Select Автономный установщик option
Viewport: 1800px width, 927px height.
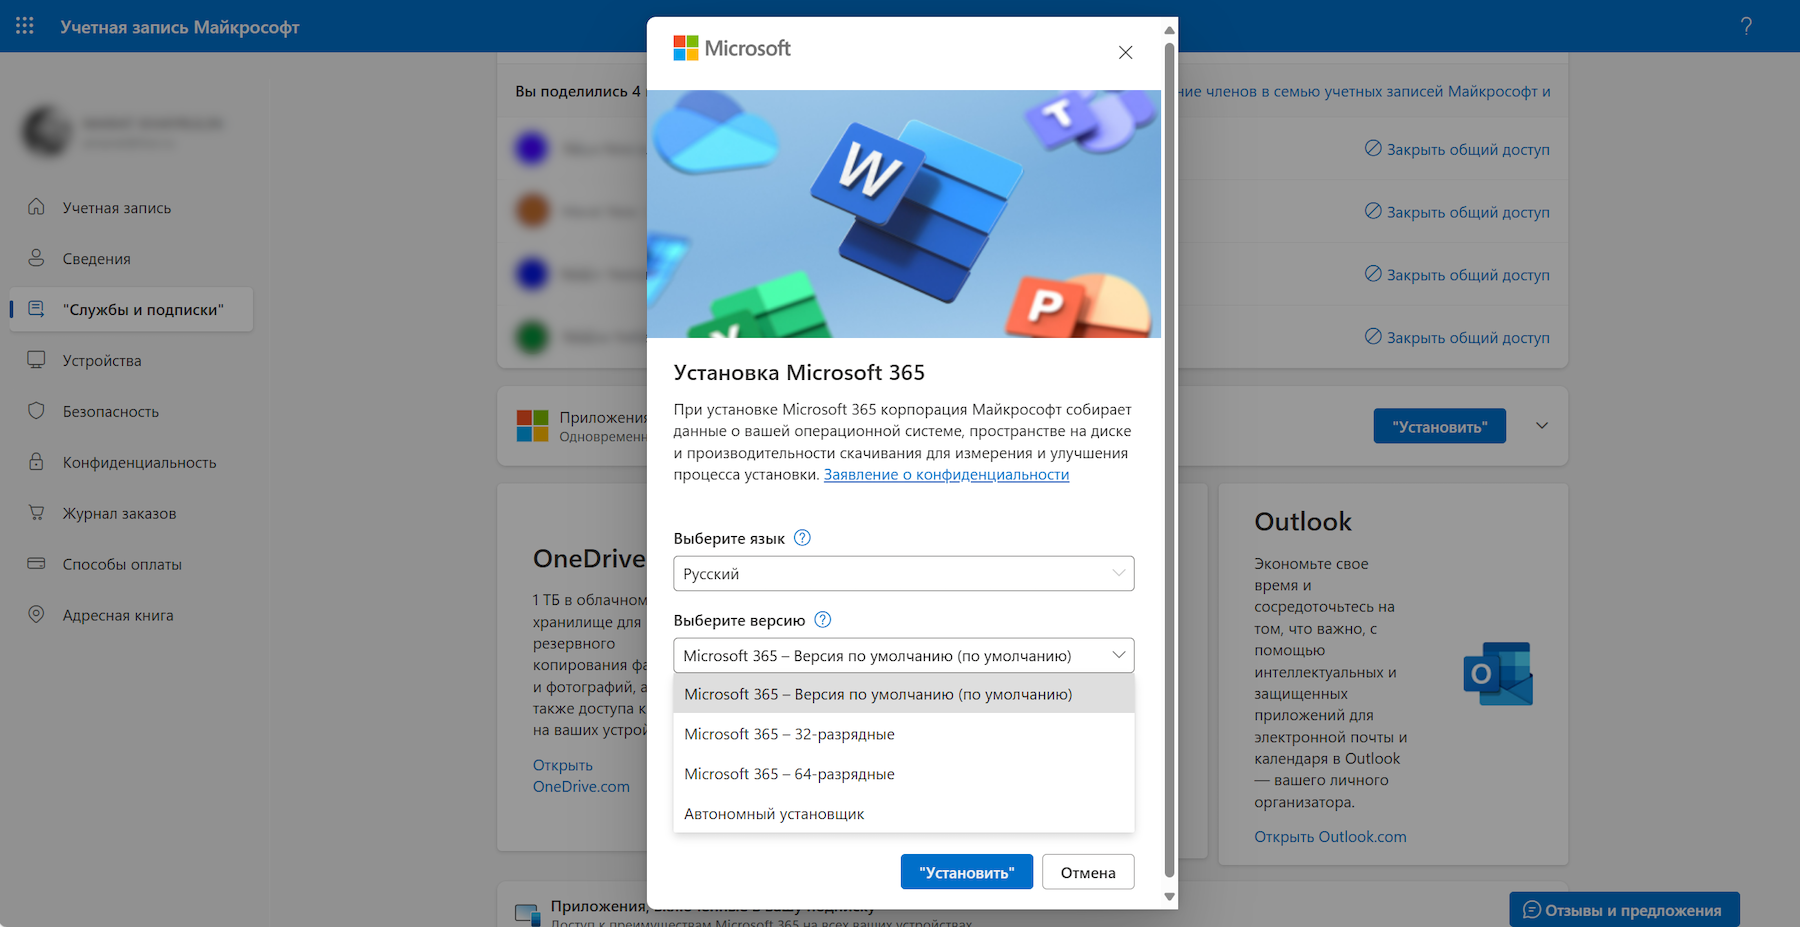904,814
